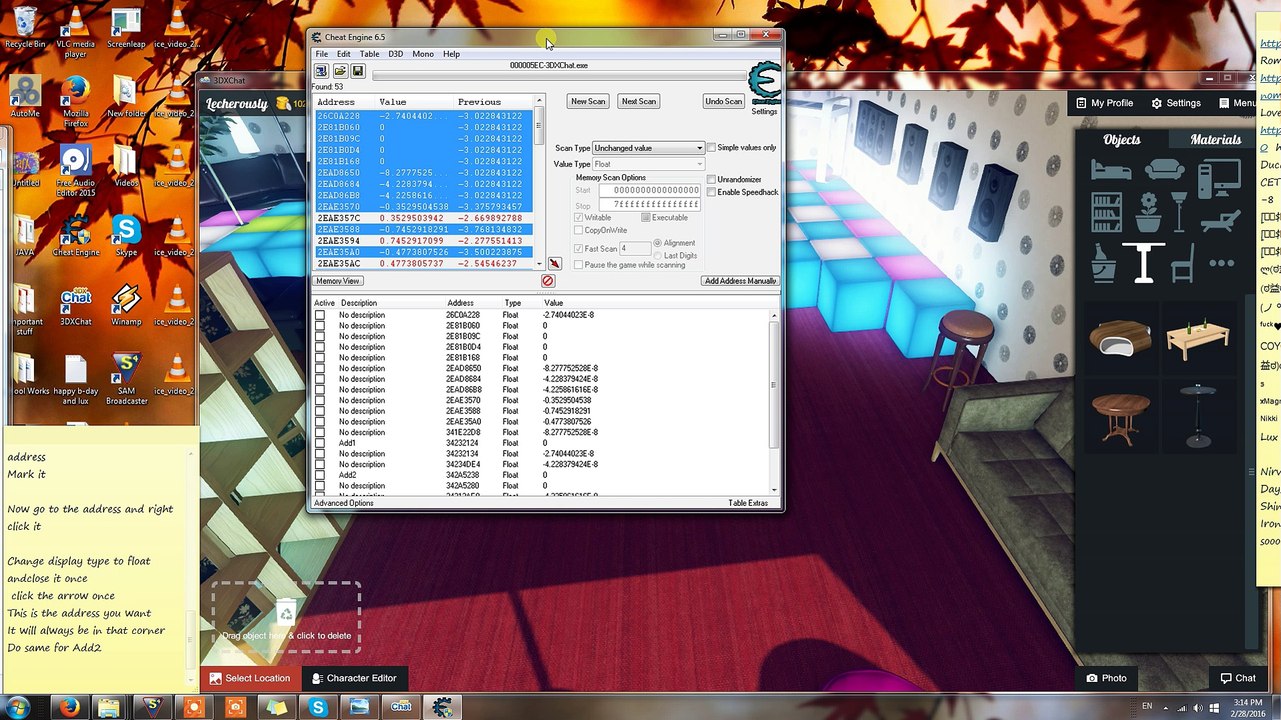Screen dimensions: 1281x720
Task: Tick the Enable Speedhack checkbox
Action: (x=711, y=192)
